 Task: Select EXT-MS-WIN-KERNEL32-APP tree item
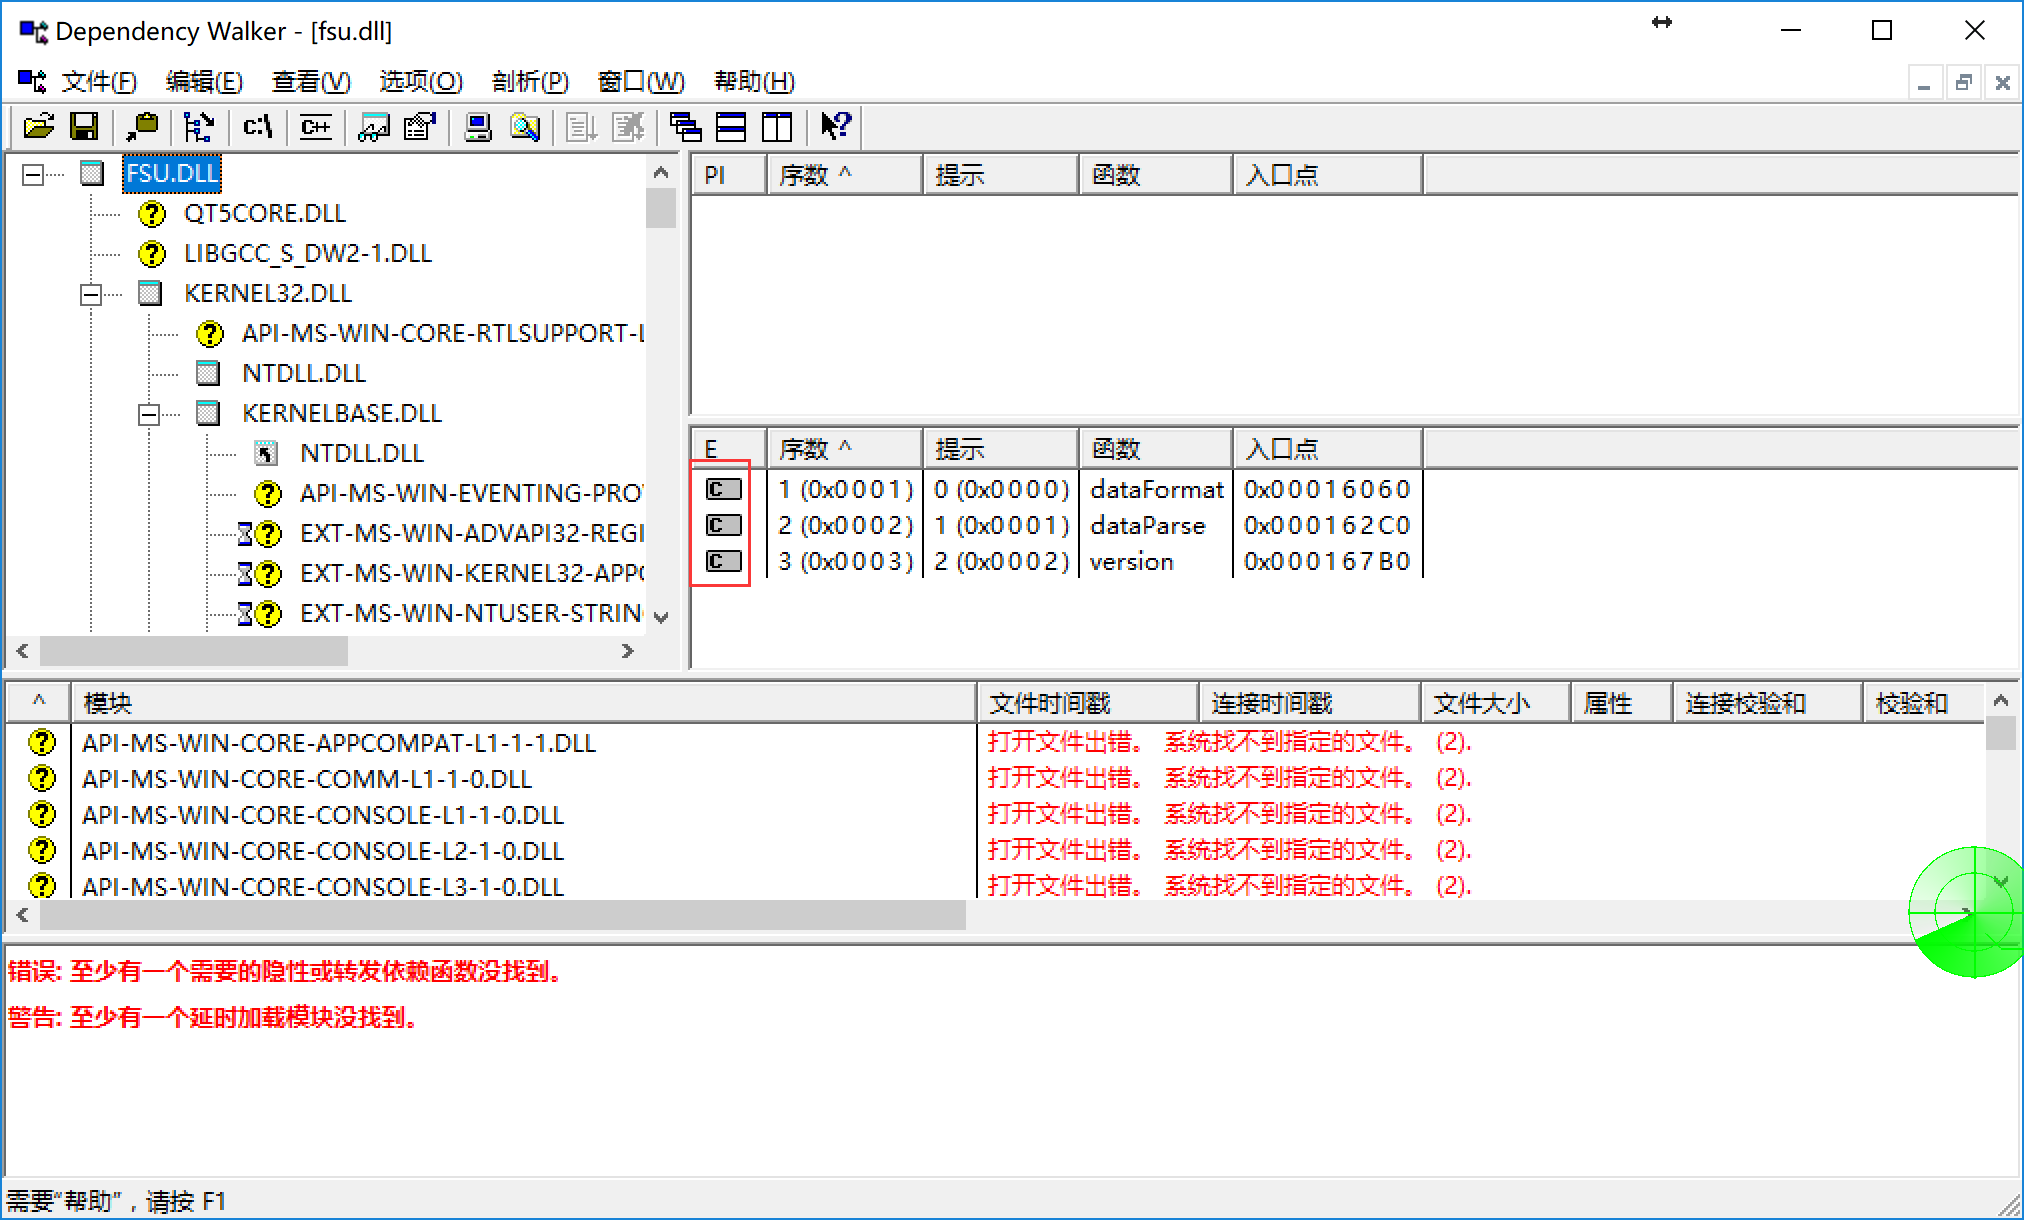pyautogui.click(x=471, y=573)
